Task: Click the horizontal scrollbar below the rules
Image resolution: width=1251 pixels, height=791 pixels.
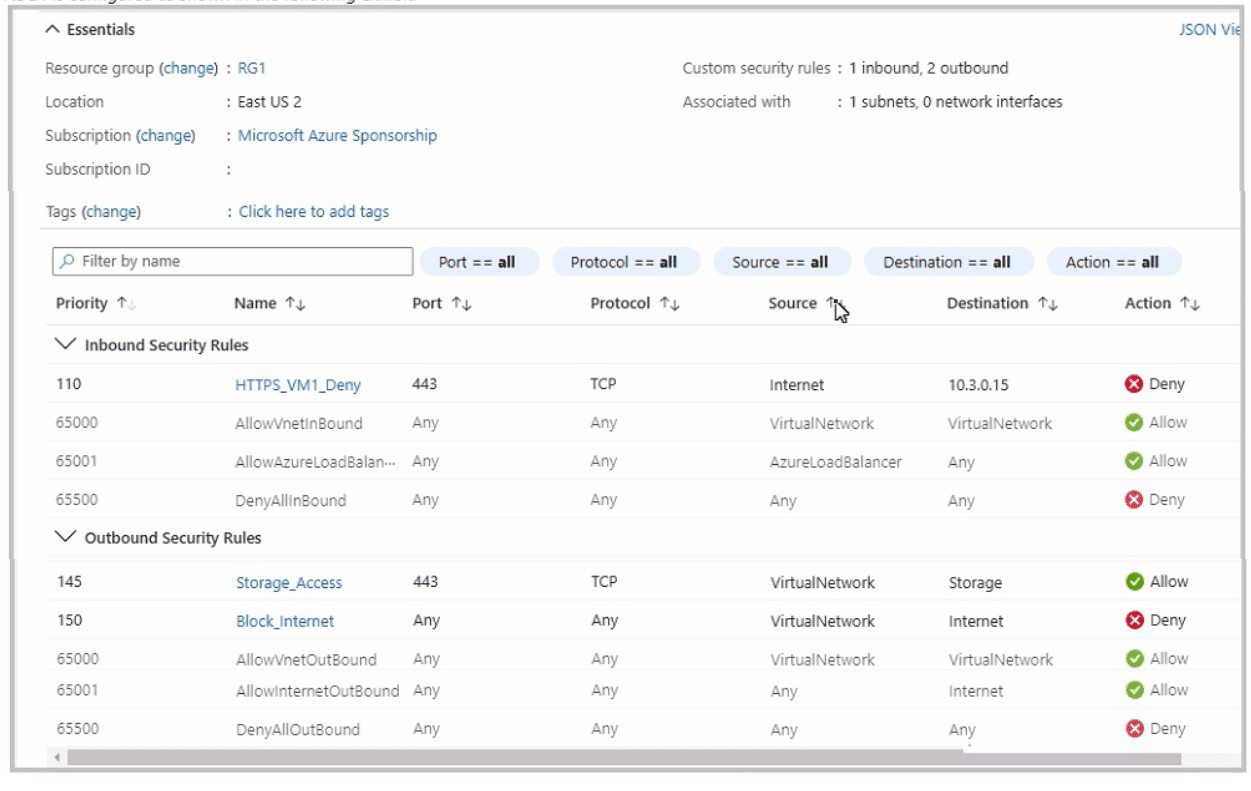Action: pyautogui.click(x=620, y=759)
